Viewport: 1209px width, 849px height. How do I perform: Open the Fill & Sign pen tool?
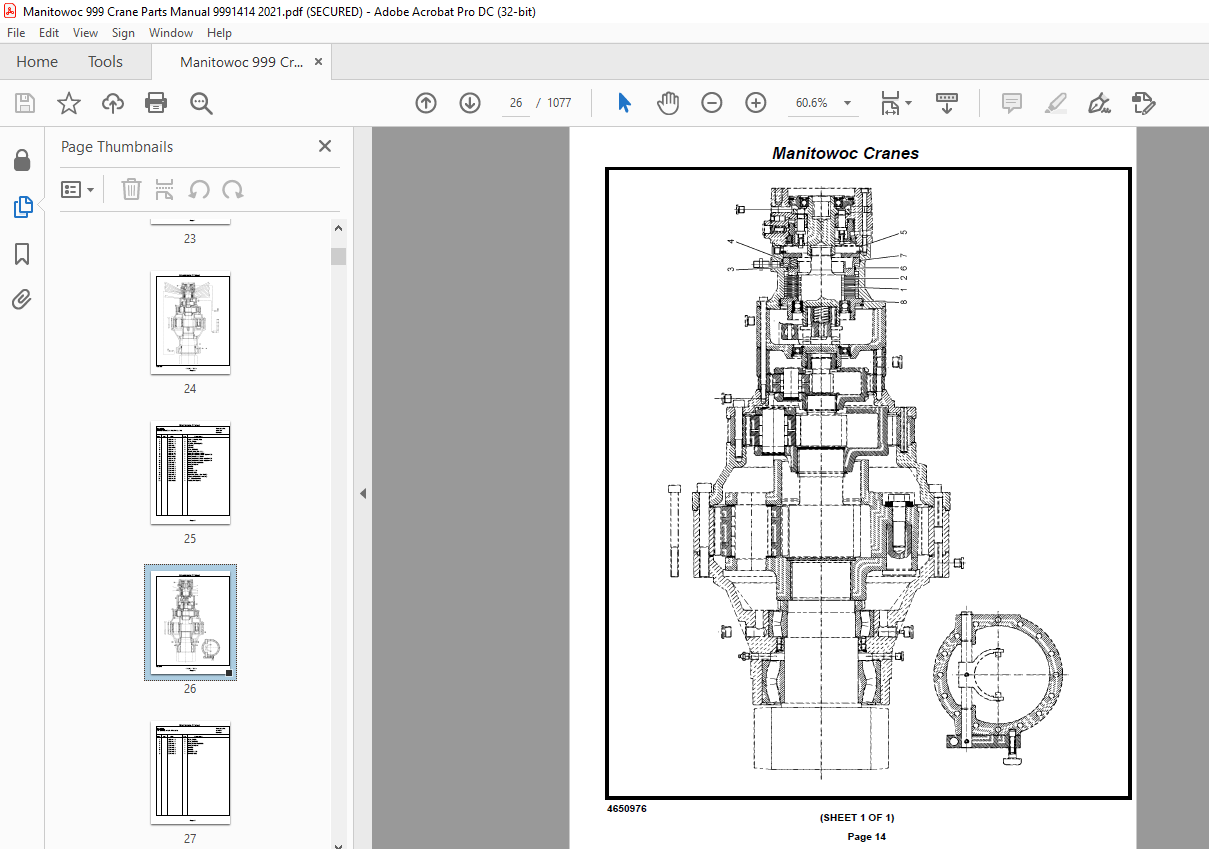tap(1099, 103)
